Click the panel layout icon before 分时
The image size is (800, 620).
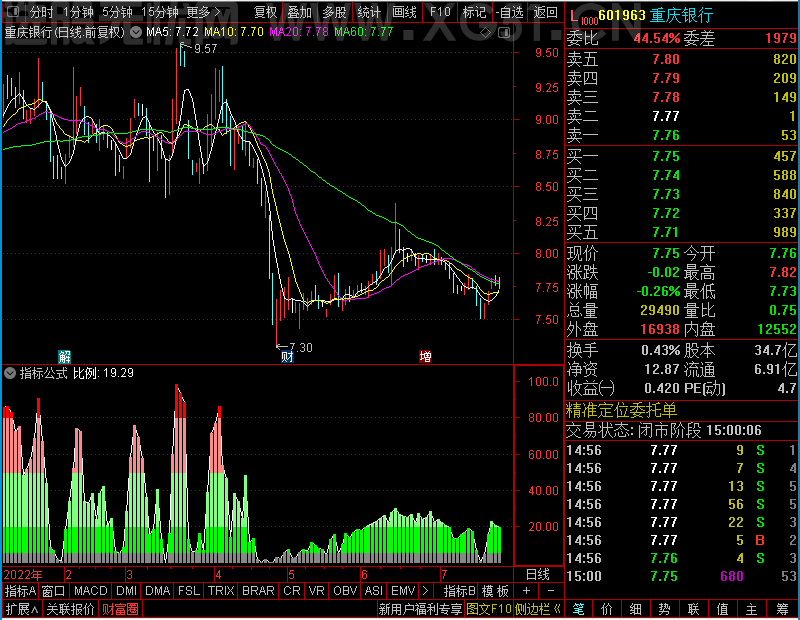(x=13, y=11)
